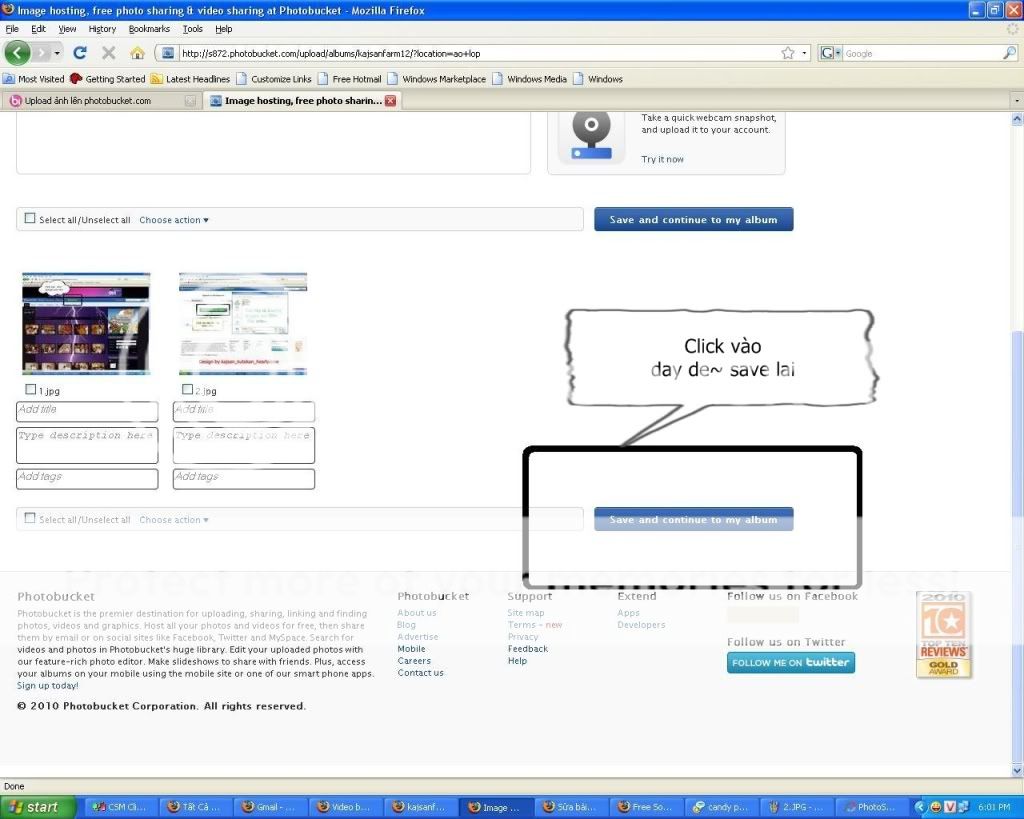Viewport: 1024px width, 819px height.
Task: Click the URL address field
Action: tap(479, 54)
